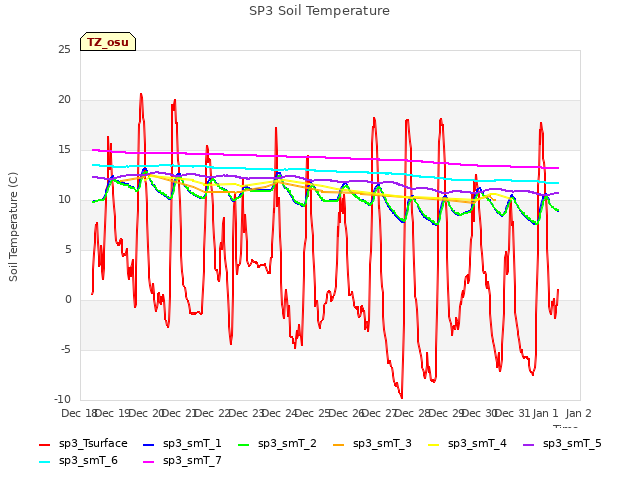
Task: Click the -10 y-axis tick label
Action: click(62, 399)
